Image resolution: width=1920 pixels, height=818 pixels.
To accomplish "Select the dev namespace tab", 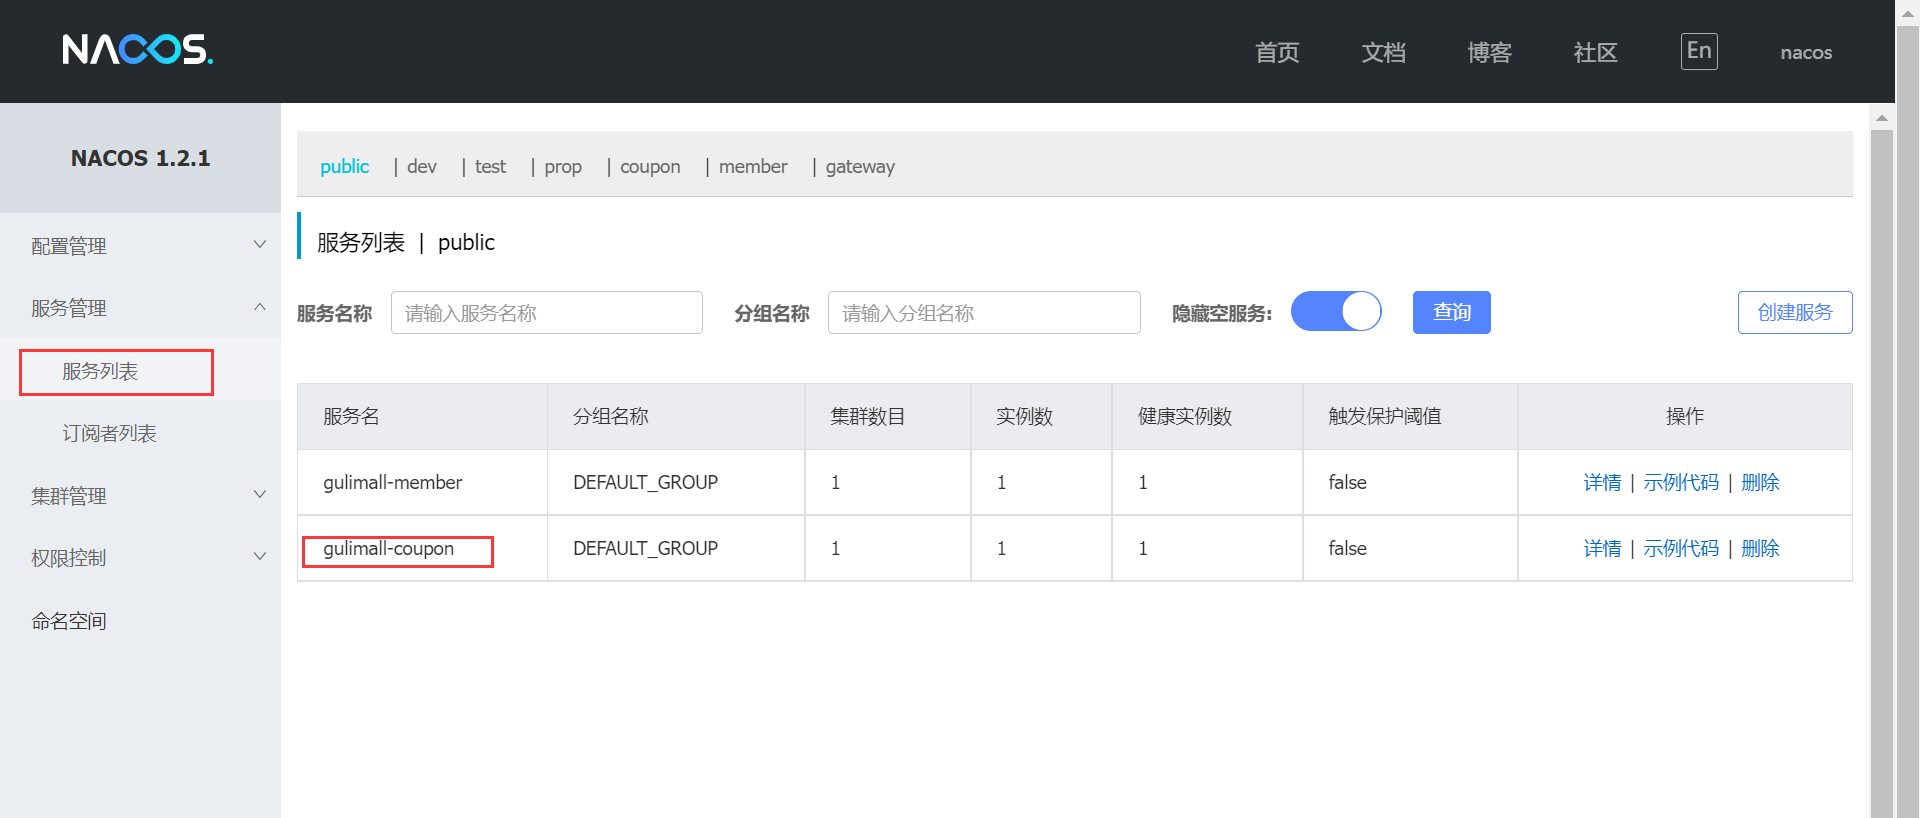I will click(422, 166).
